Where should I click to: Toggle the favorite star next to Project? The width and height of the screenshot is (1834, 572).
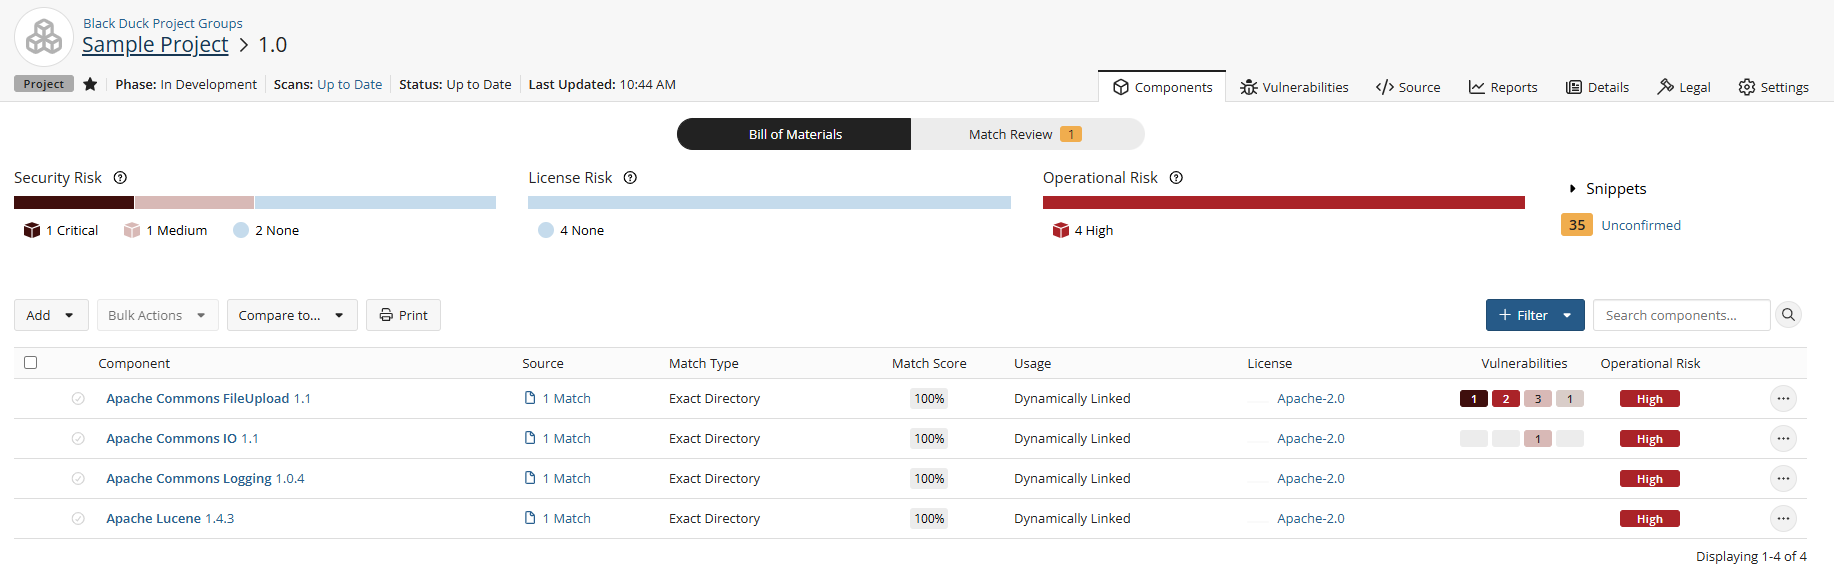(90, 84)
